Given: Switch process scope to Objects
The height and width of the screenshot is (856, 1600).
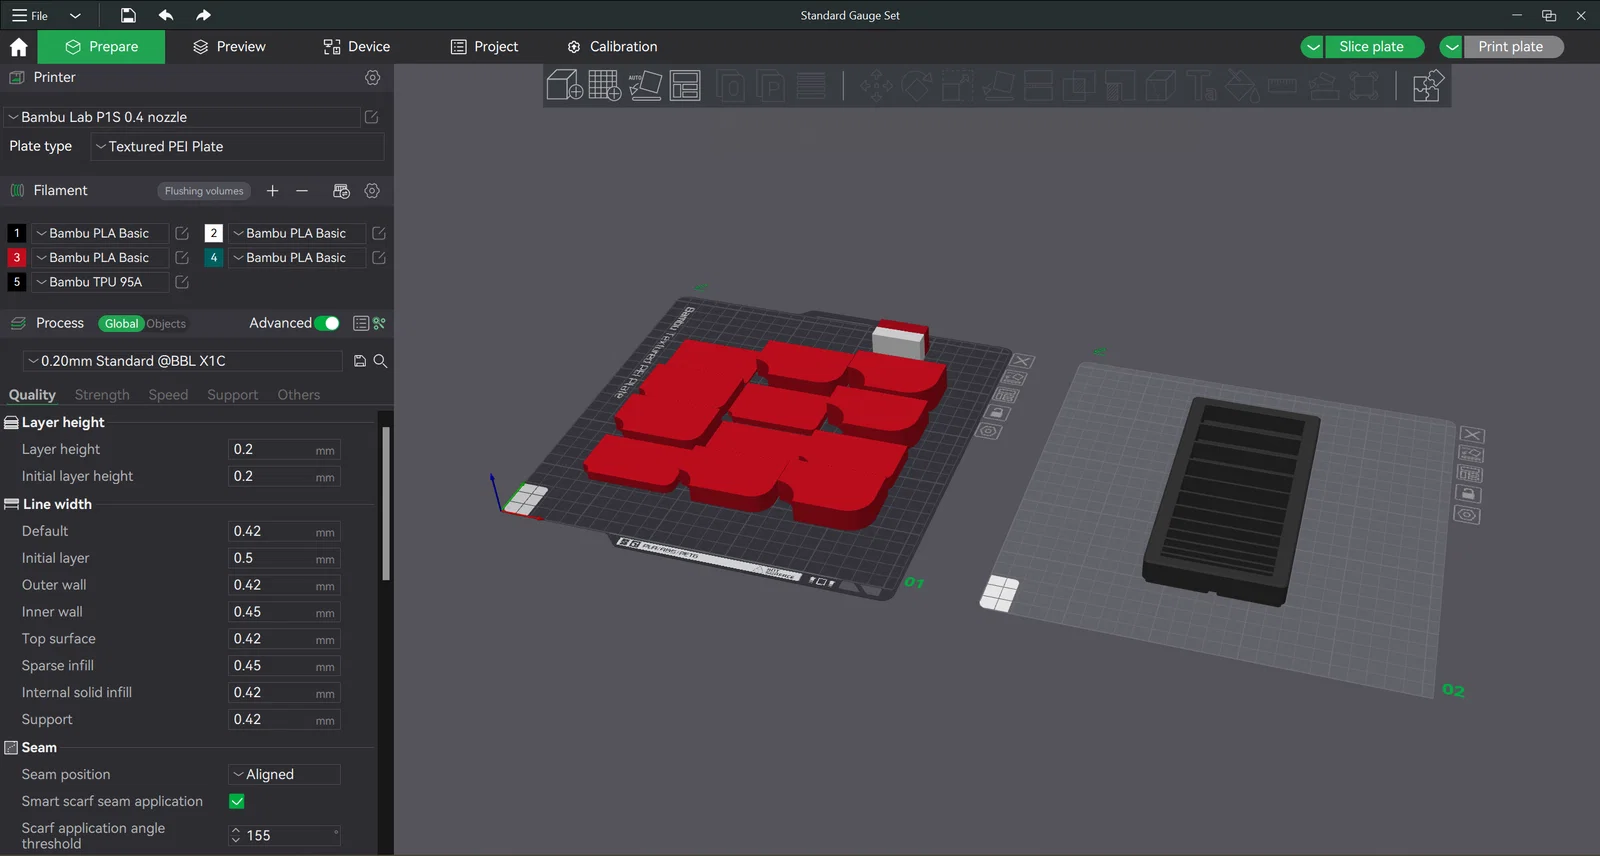Looking at the screenshot, I should click(166, 324).
